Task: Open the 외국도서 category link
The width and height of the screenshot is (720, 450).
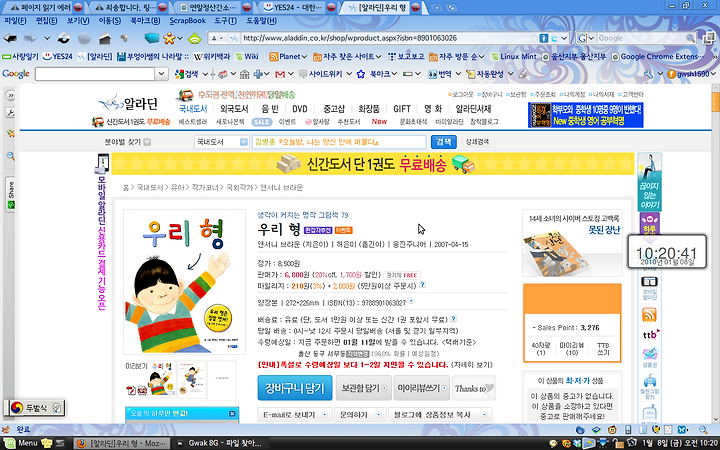Action: (234, 109)
